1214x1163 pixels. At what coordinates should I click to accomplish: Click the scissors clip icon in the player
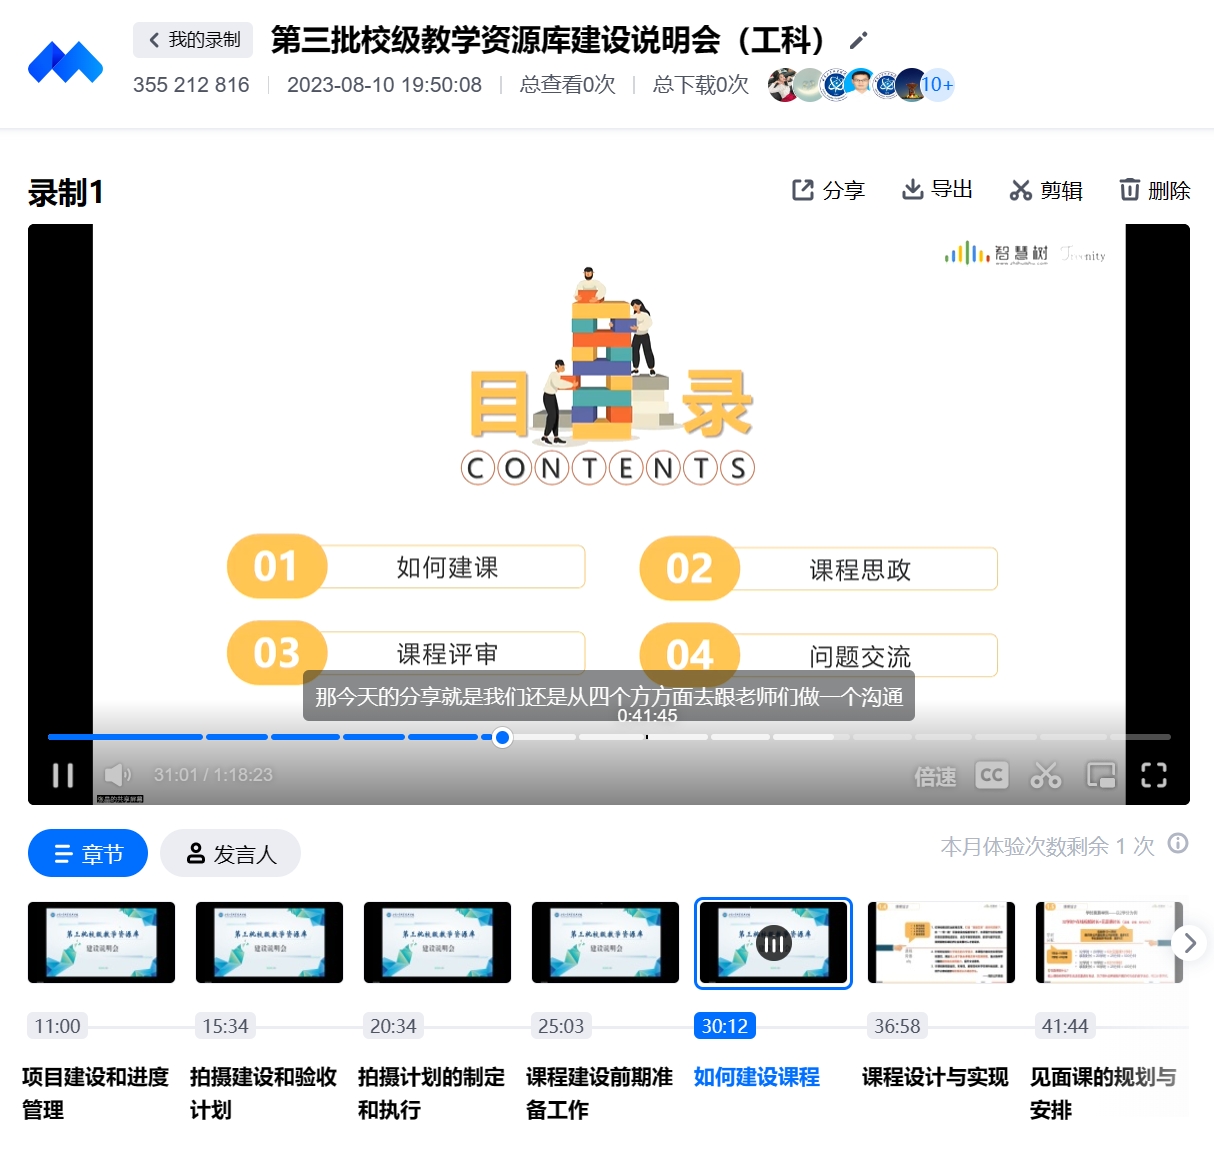(1046, 775)
